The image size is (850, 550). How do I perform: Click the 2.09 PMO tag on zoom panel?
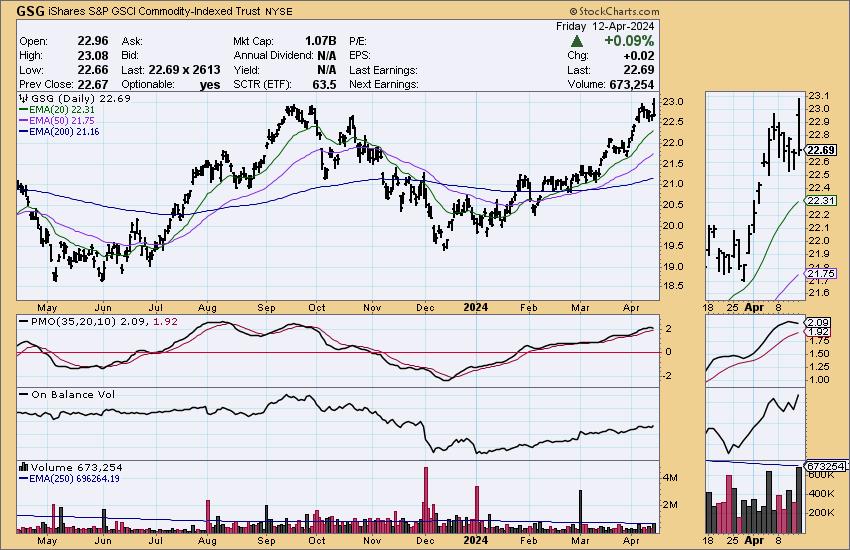point(819,323)
